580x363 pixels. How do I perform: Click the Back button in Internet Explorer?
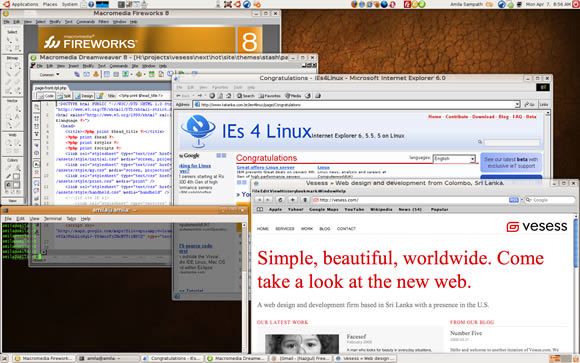(x=184, y=96)
